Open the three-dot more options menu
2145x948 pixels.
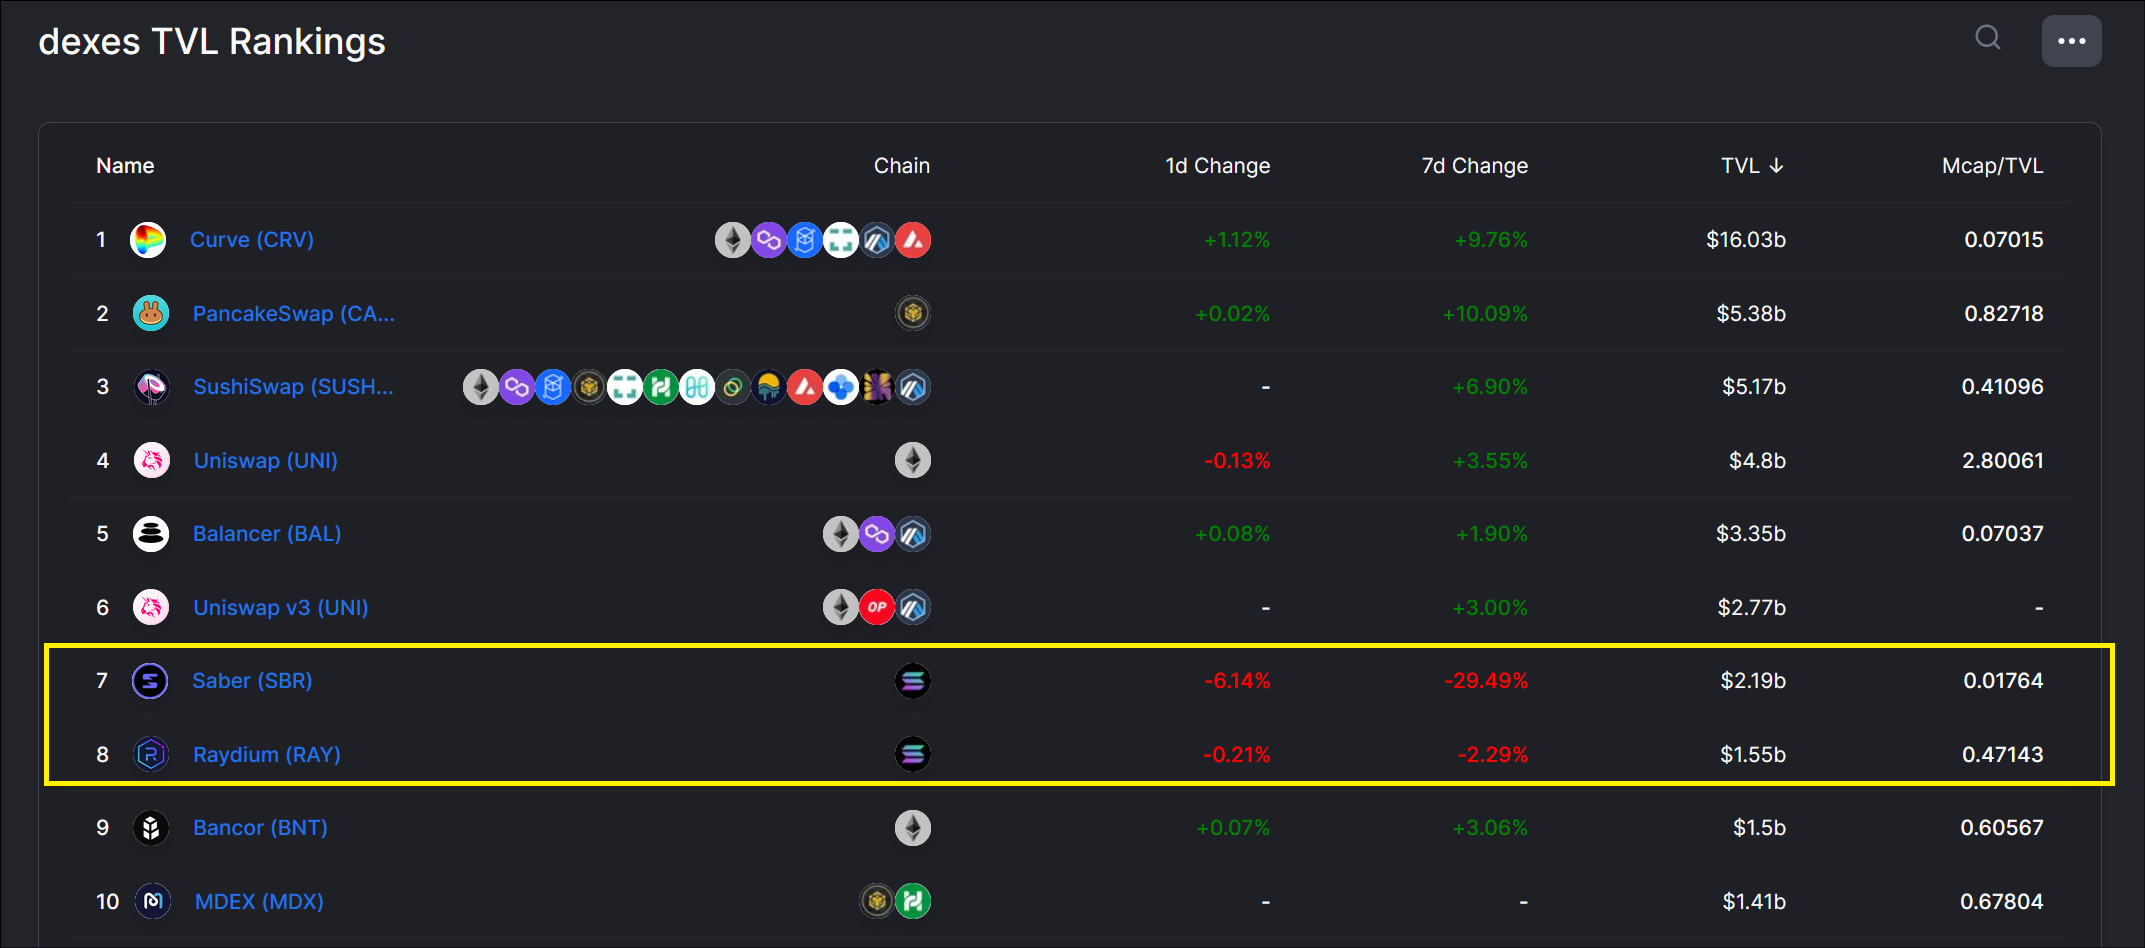click(x=2071, y=41)
